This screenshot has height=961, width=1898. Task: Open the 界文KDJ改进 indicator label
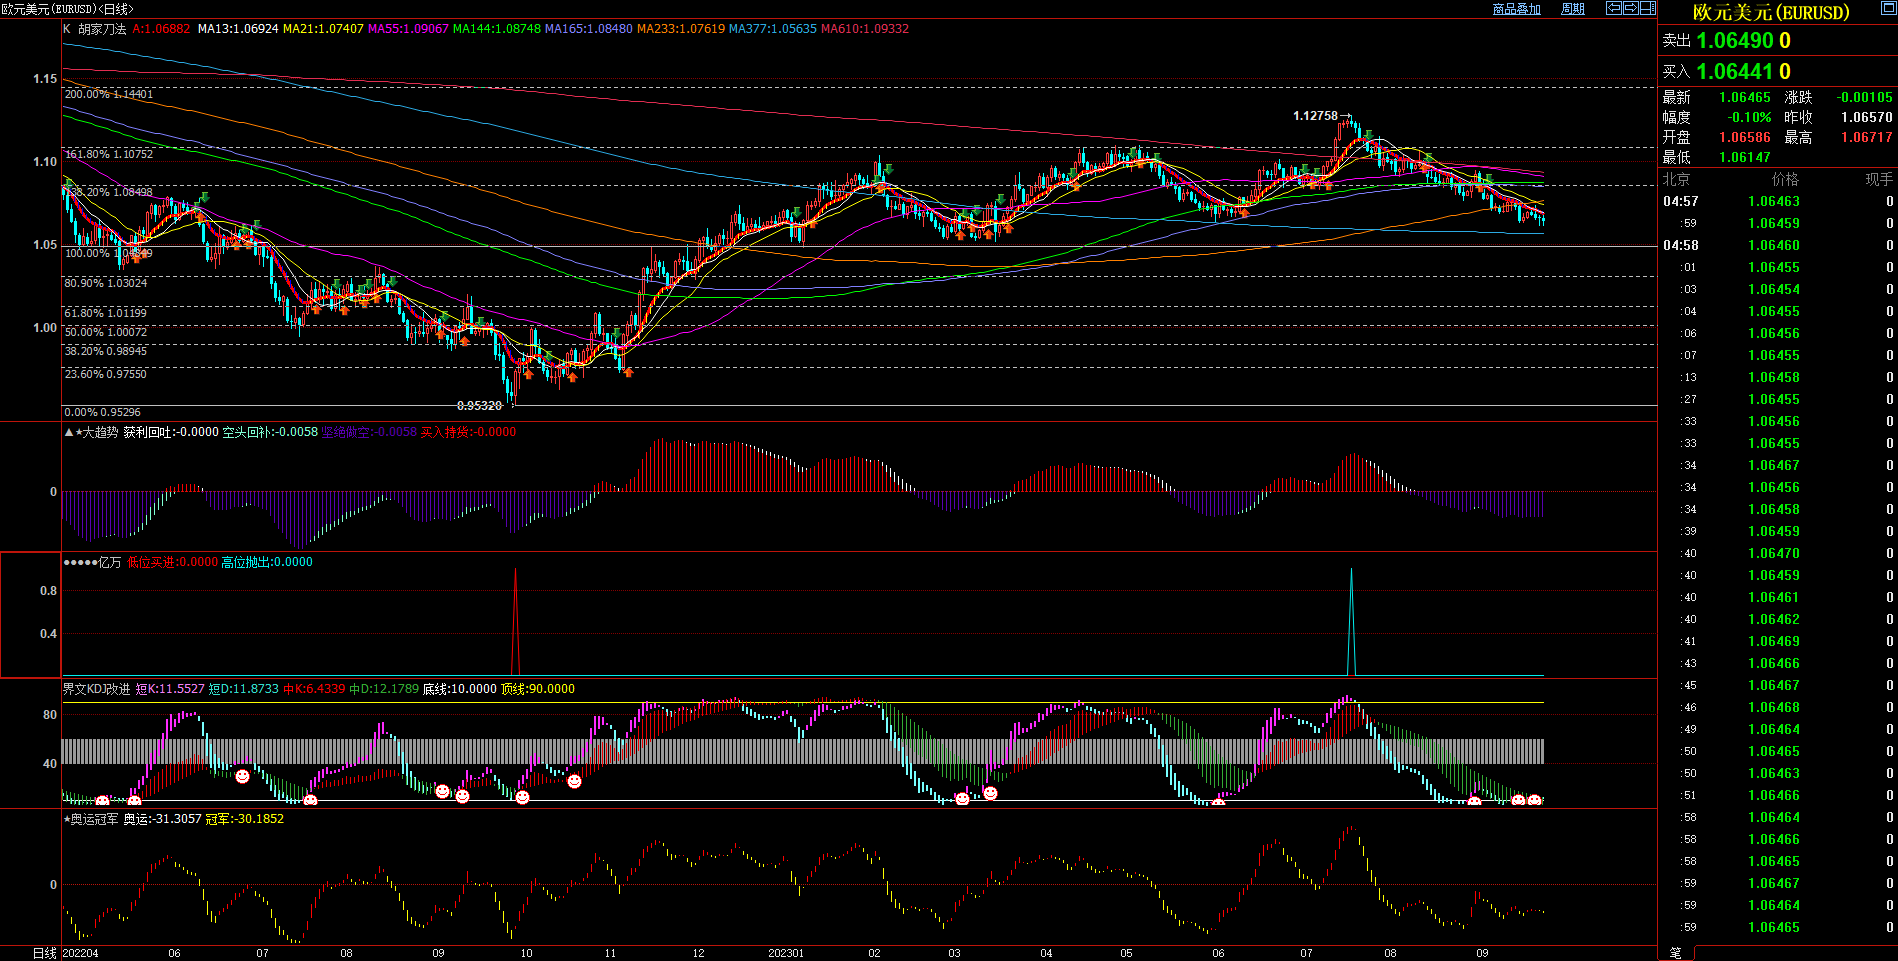(96, 689)
